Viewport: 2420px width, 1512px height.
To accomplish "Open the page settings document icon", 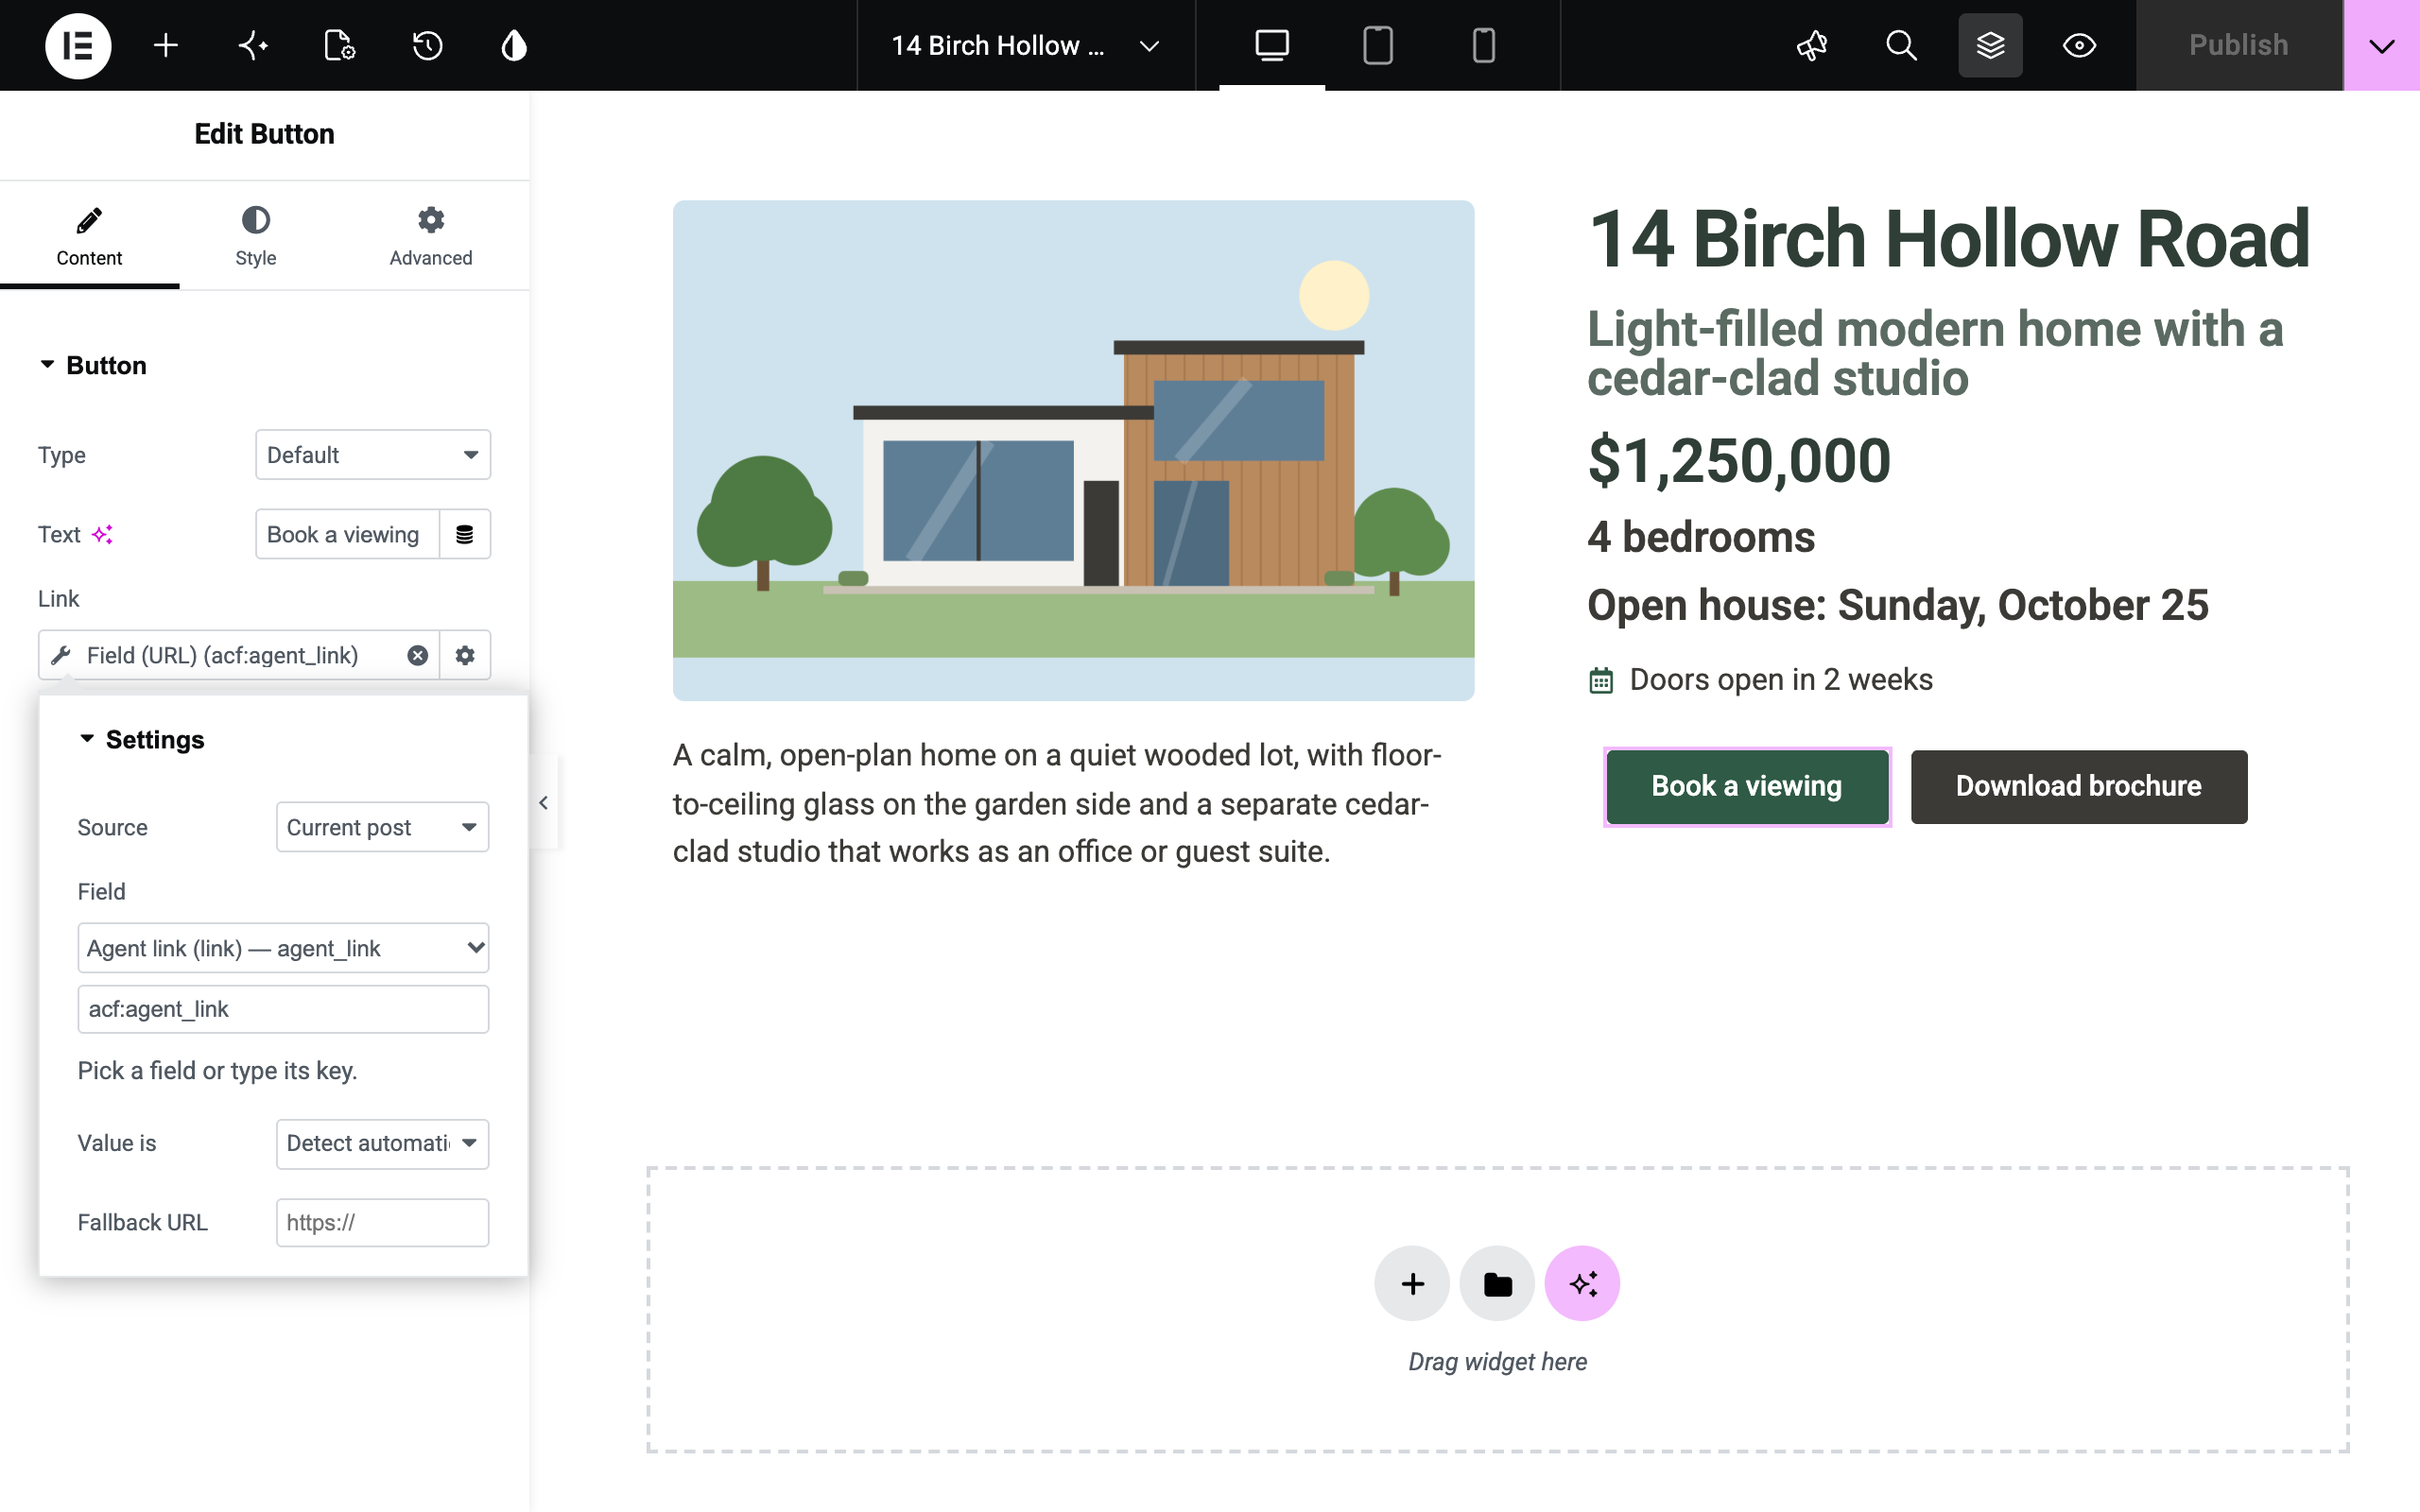I will 339,45.
